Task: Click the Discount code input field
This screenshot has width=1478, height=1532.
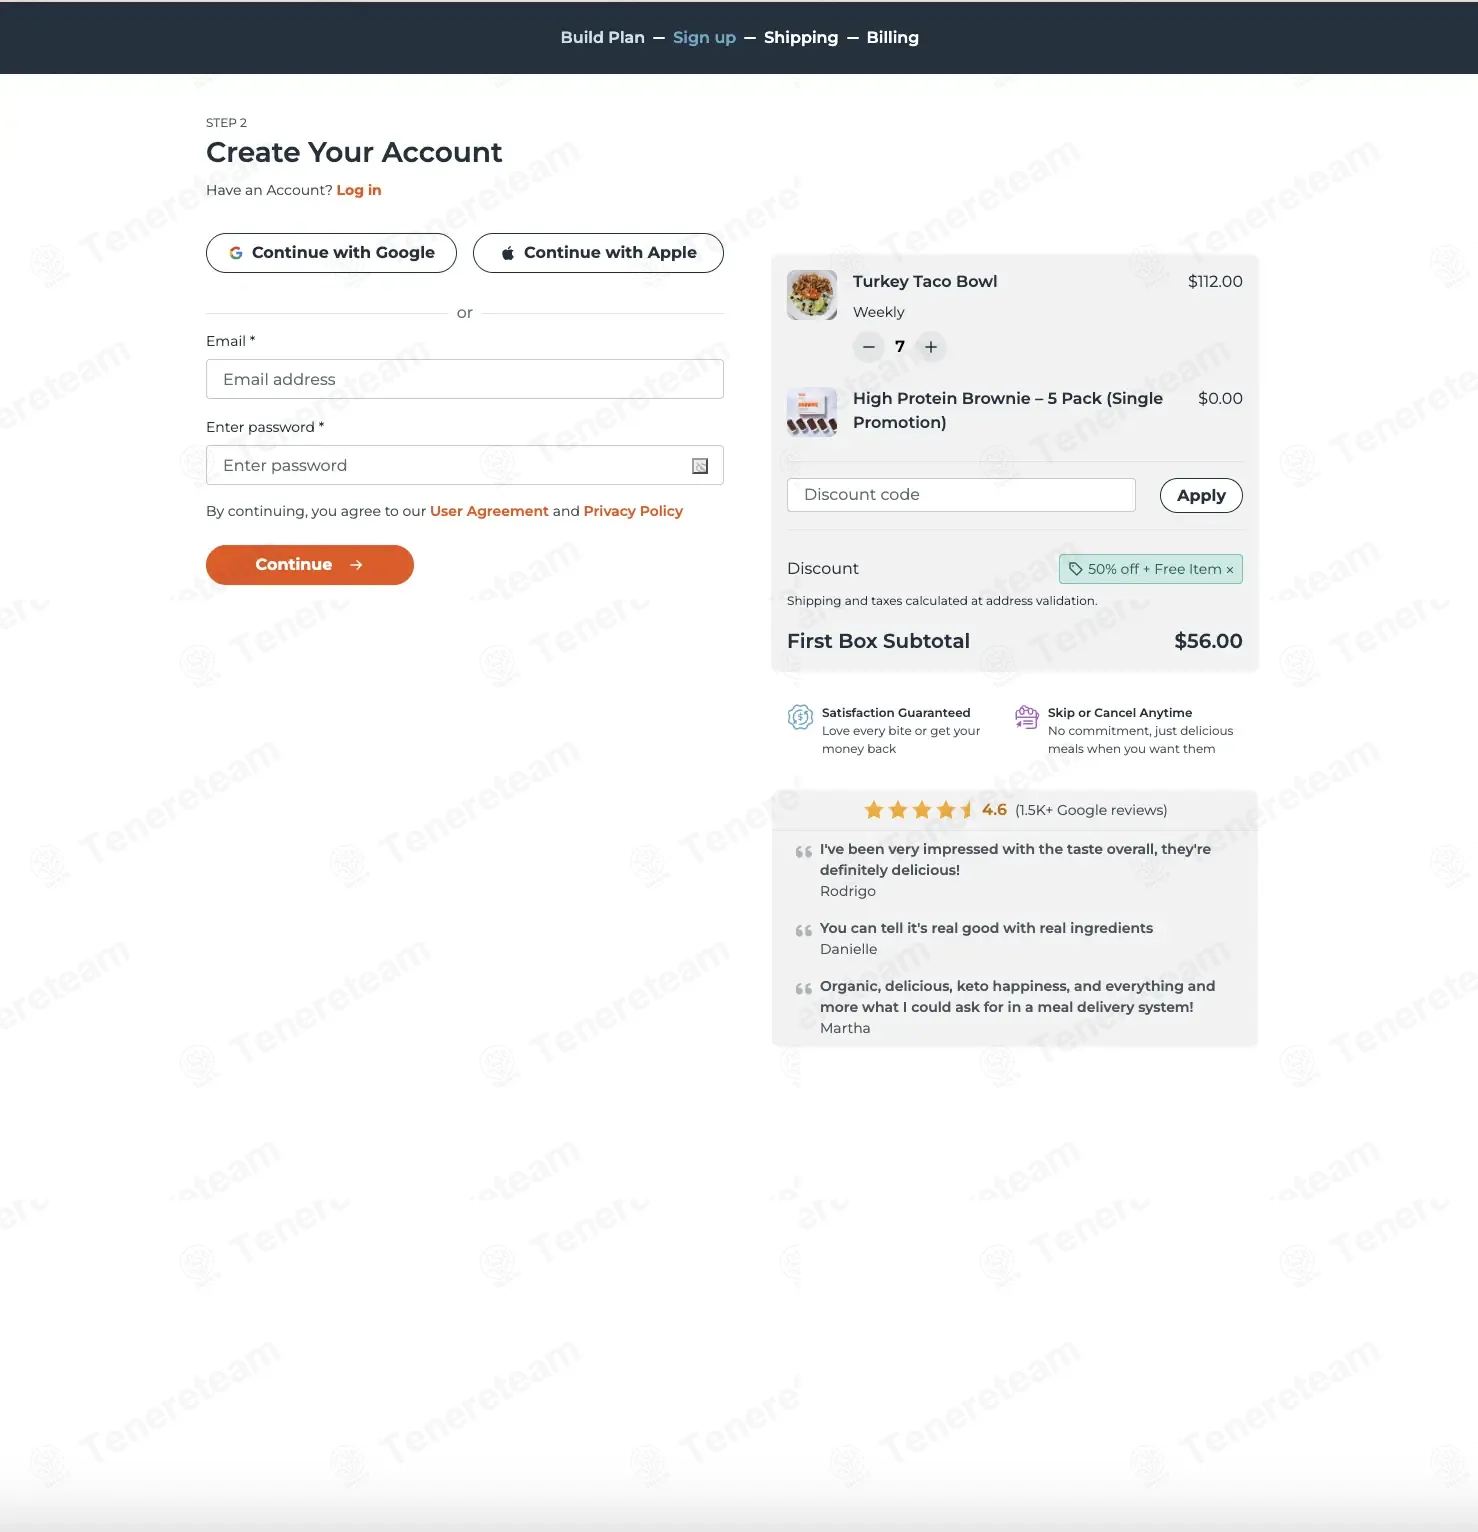Action: (961, 495)
